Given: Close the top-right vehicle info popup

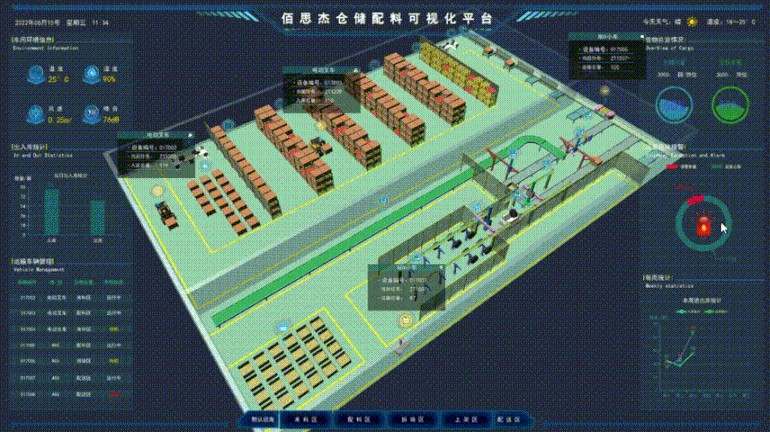Looking at the screenshot, I should coord(641,37).
